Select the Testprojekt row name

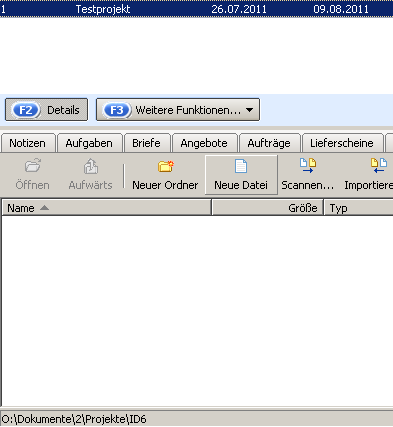pos(103,9)
